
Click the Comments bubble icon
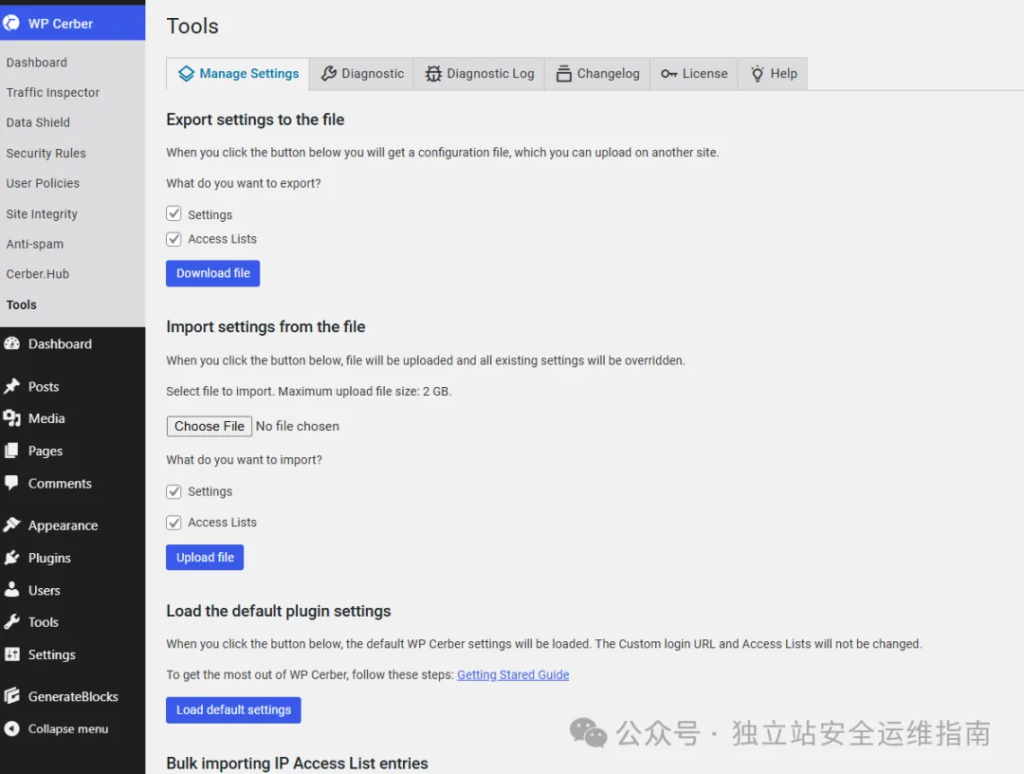click(x=12, y=483)
